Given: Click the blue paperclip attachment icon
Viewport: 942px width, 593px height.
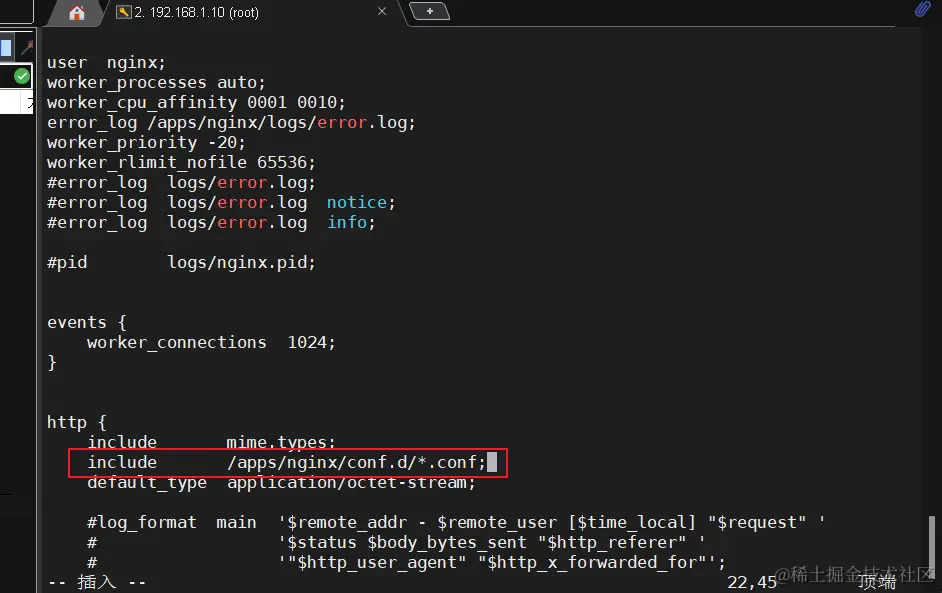Looking at the screenshot, I should 922,9.
